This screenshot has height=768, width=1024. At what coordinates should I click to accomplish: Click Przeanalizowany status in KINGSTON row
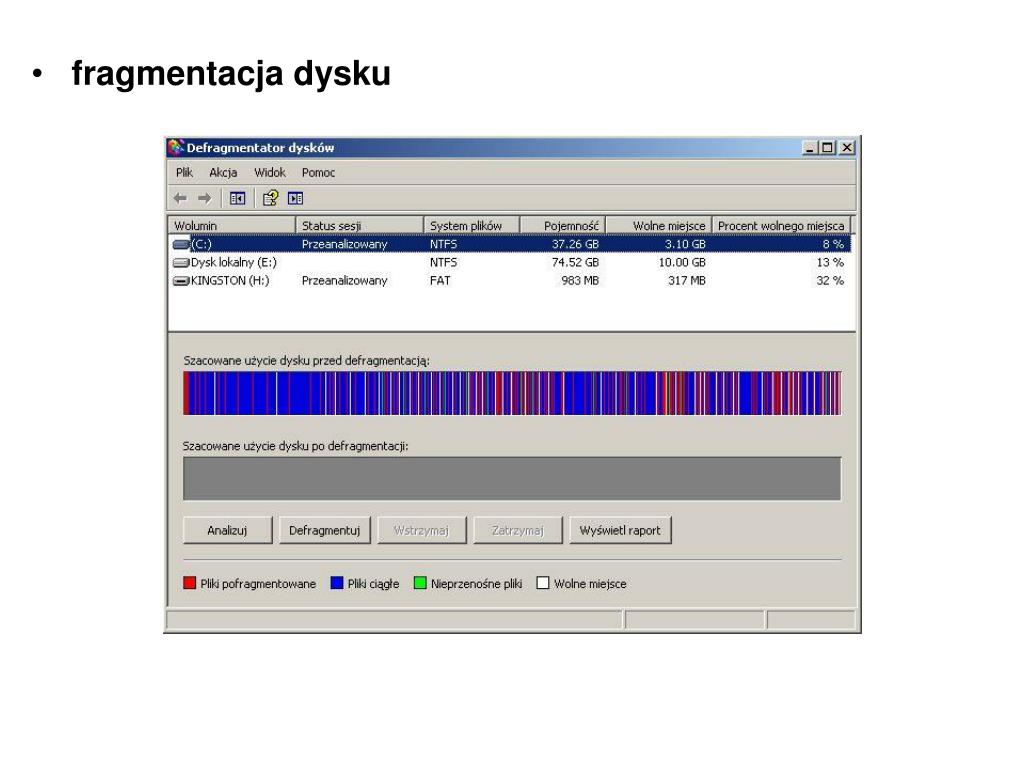(x=344, y=281)
